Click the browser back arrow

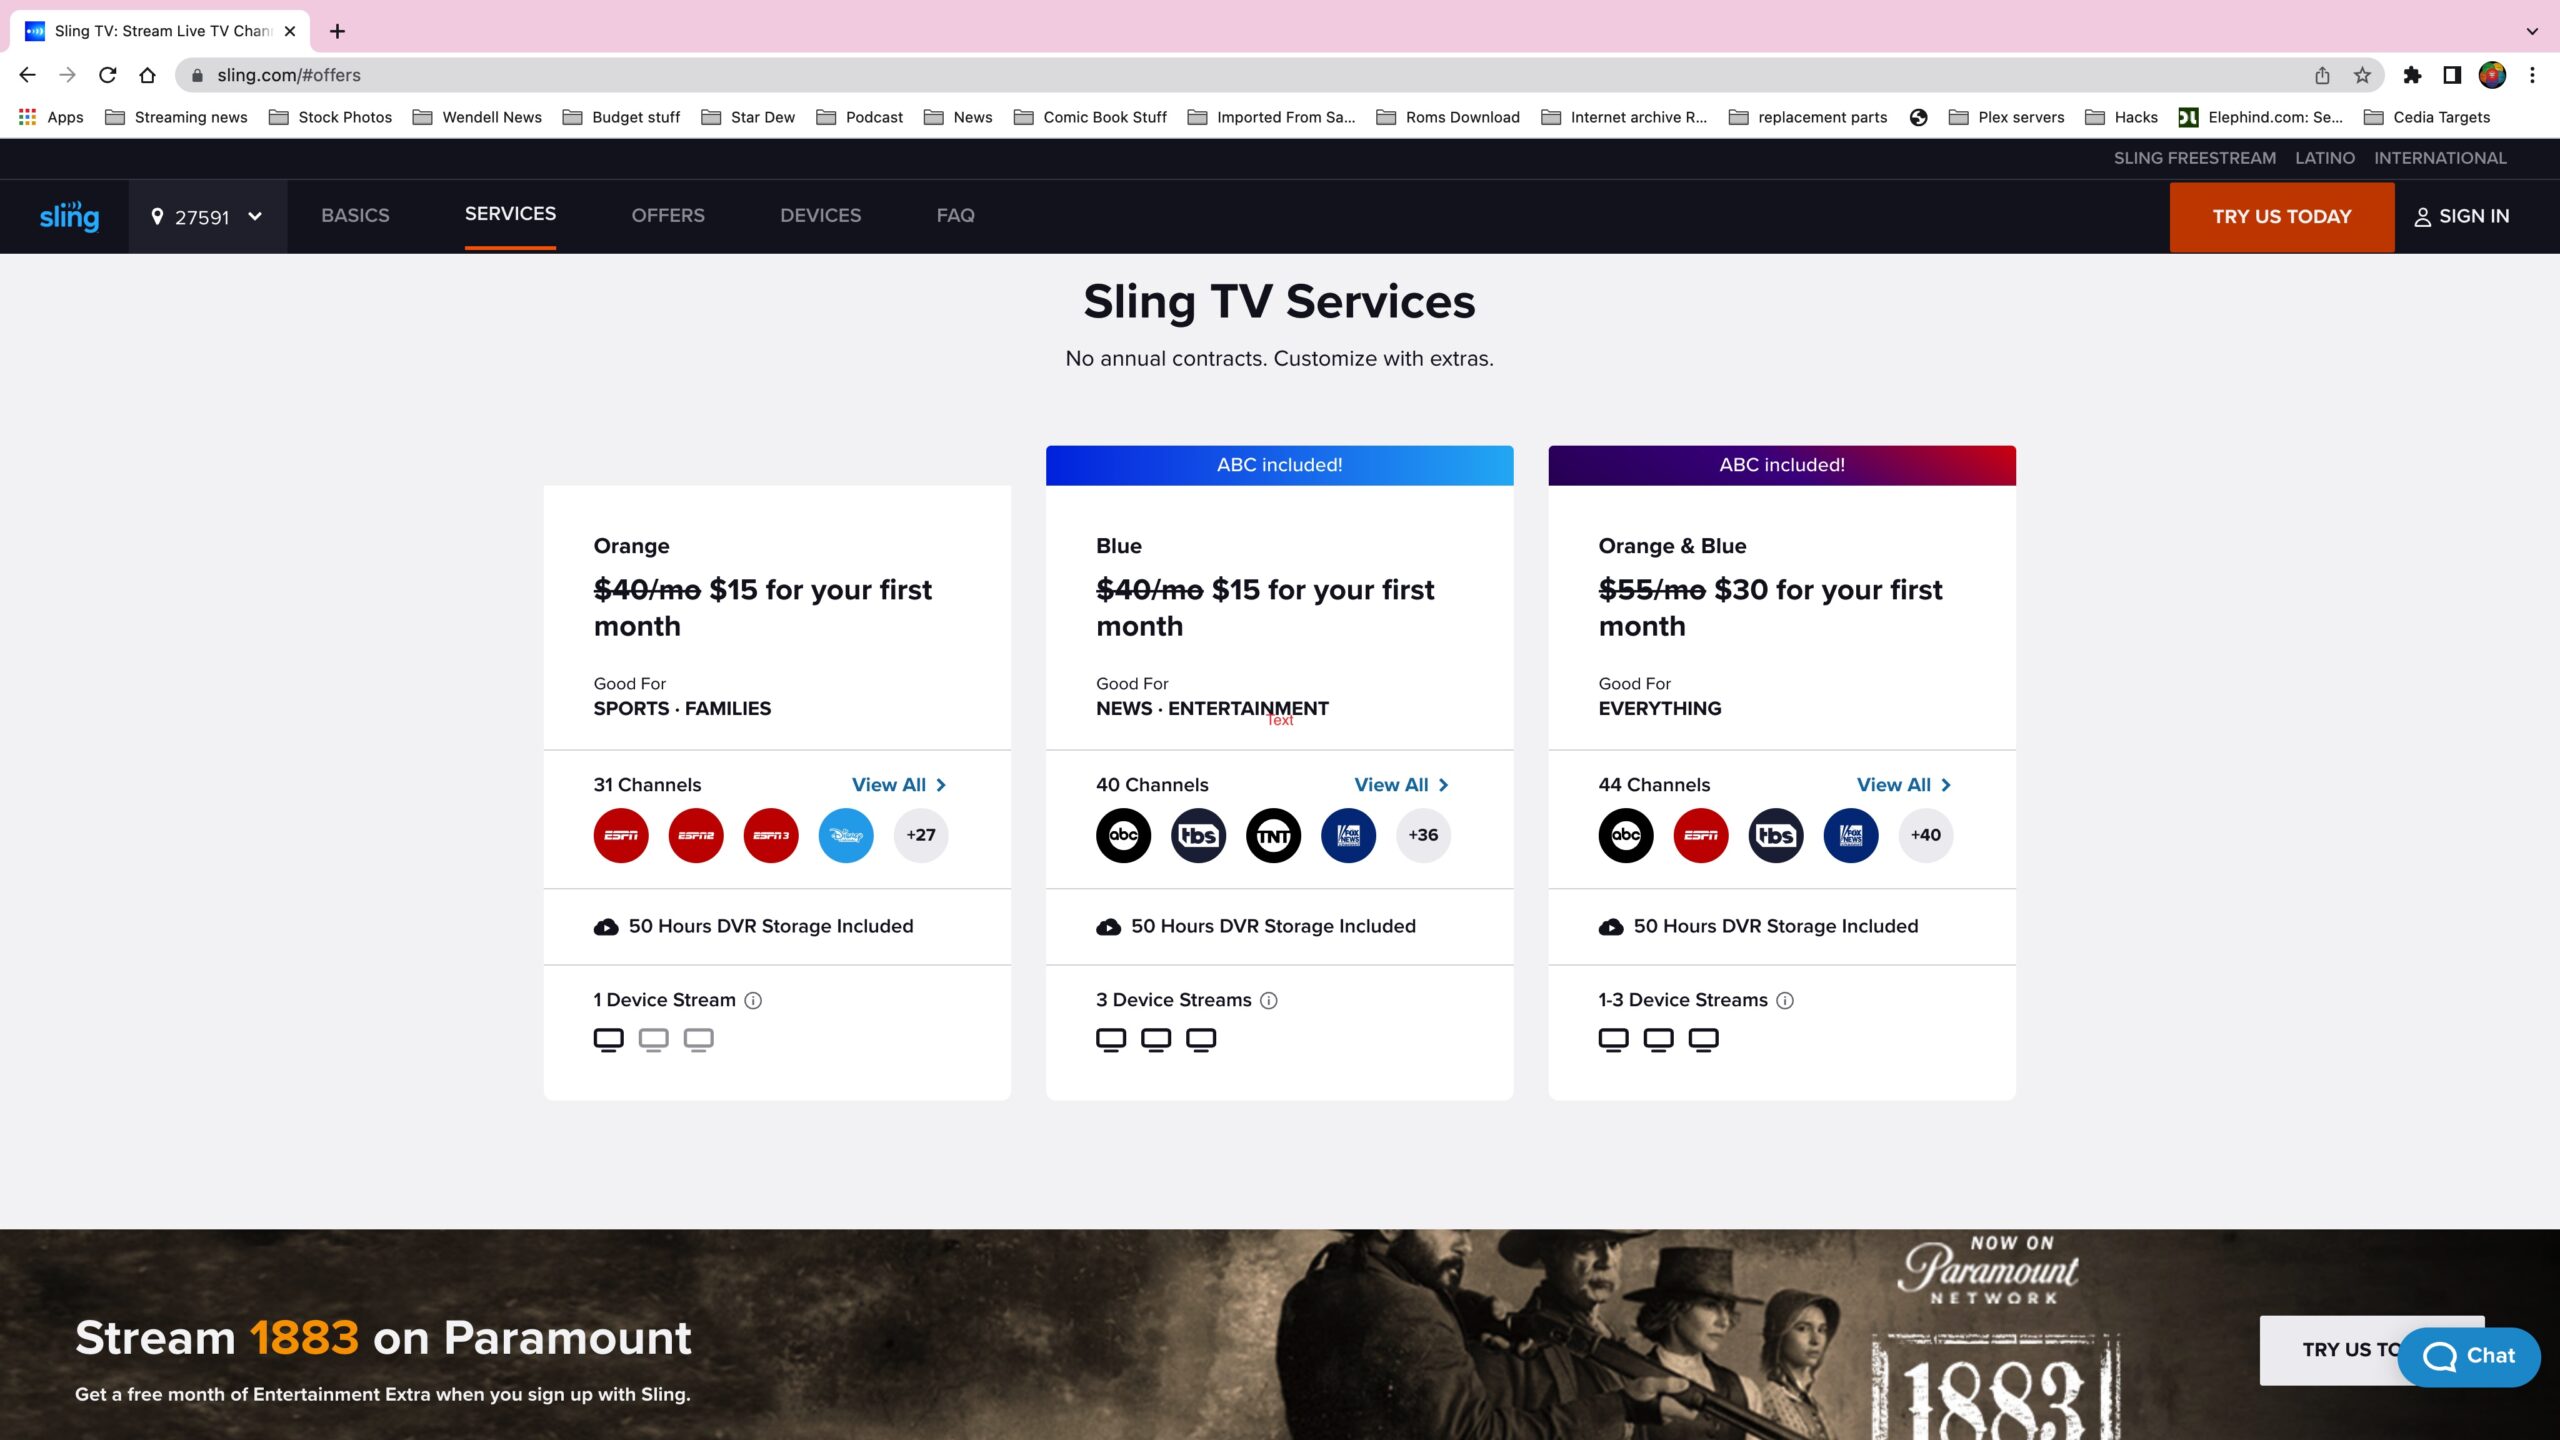(x=27, y=75)
